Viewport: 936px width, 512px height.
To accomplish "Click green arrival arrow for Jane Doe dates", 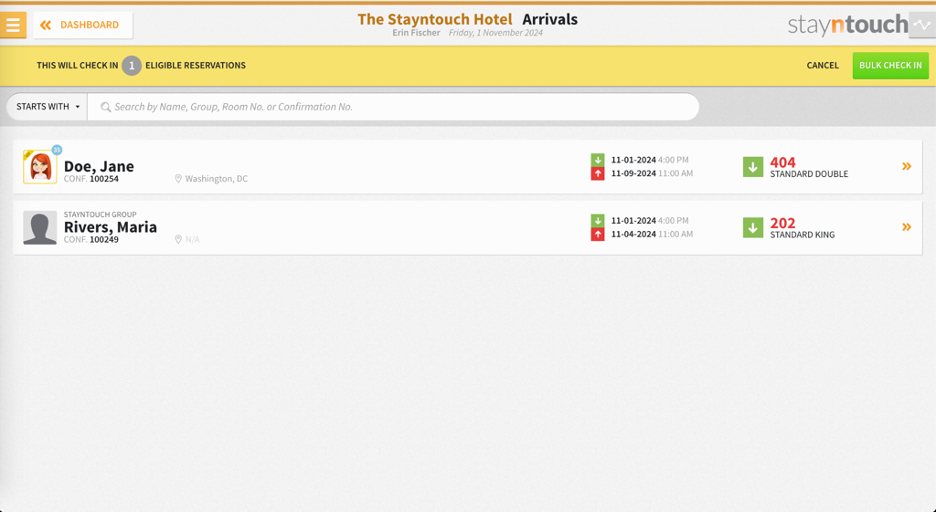I will coord(598,160).
